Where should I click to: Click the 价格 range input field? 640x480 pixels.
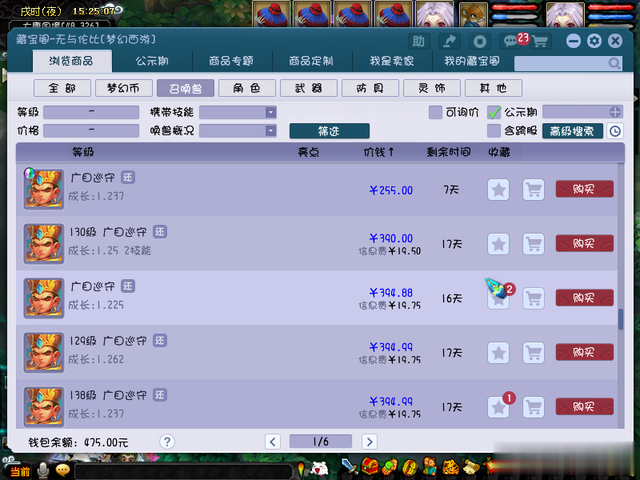pyautogui.click(x=91, y=131)
